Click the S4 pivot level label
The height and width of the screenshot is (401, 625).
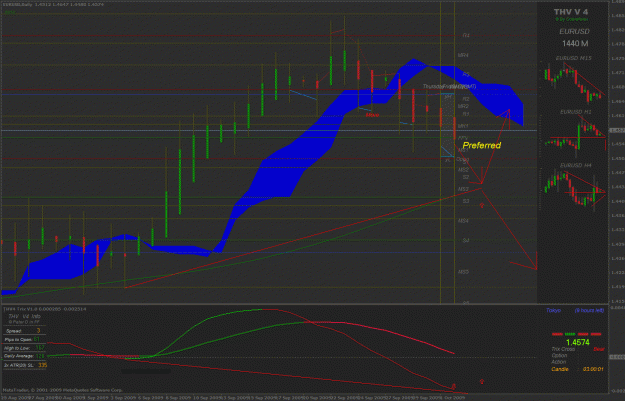466,240
